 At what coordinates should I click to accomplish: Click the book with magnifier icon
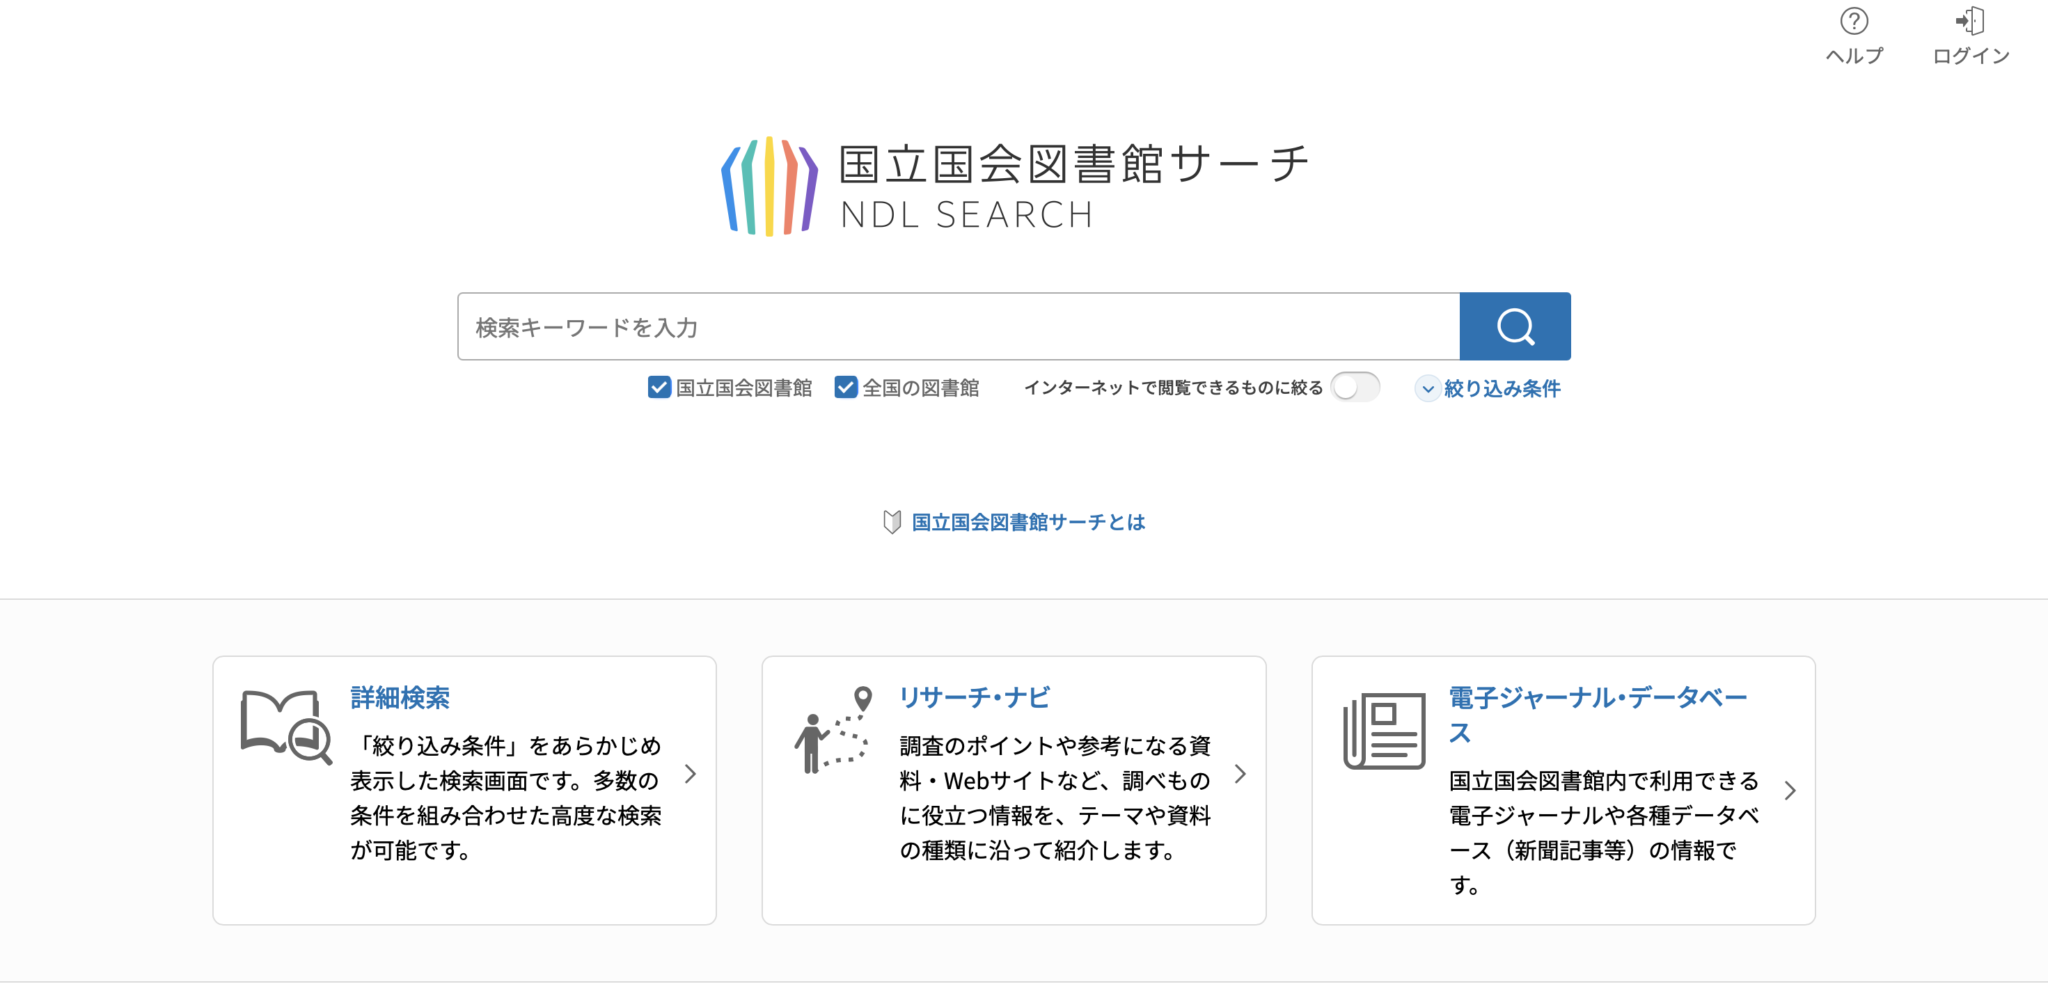286,727
